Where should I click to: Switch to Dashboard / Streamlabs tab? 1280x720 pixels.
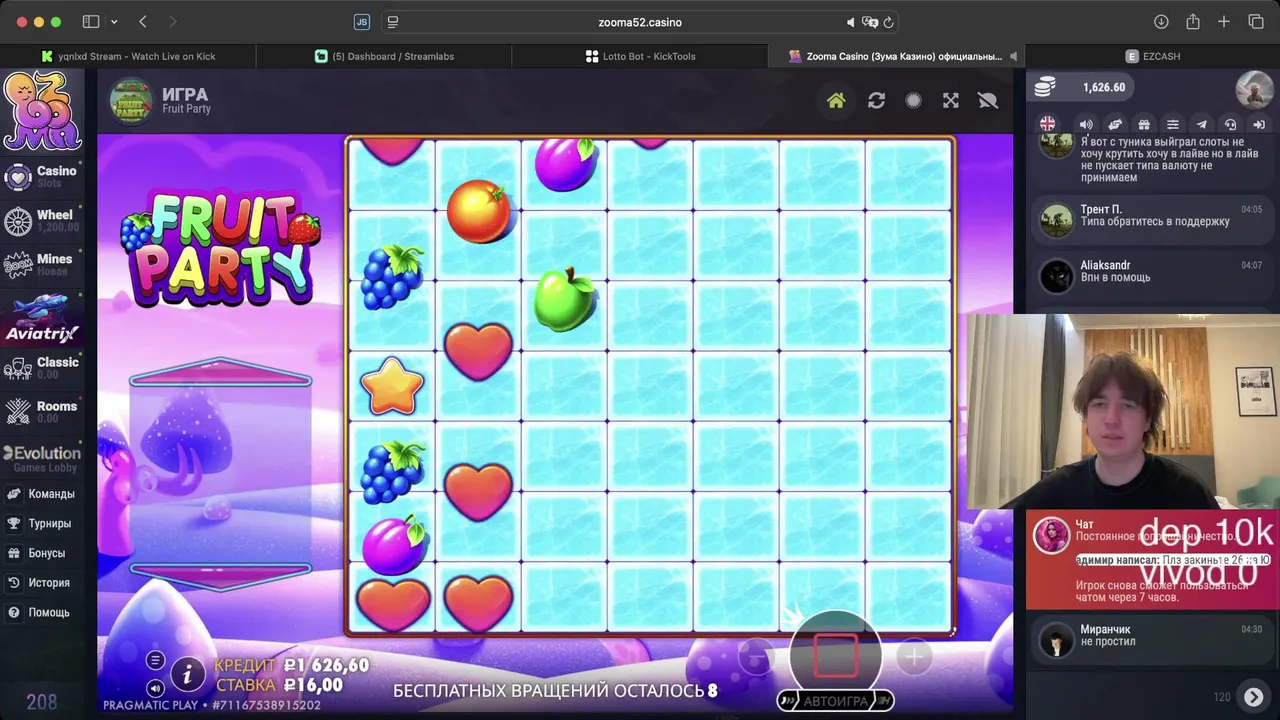pyautogui.click(x=384, y=56)
